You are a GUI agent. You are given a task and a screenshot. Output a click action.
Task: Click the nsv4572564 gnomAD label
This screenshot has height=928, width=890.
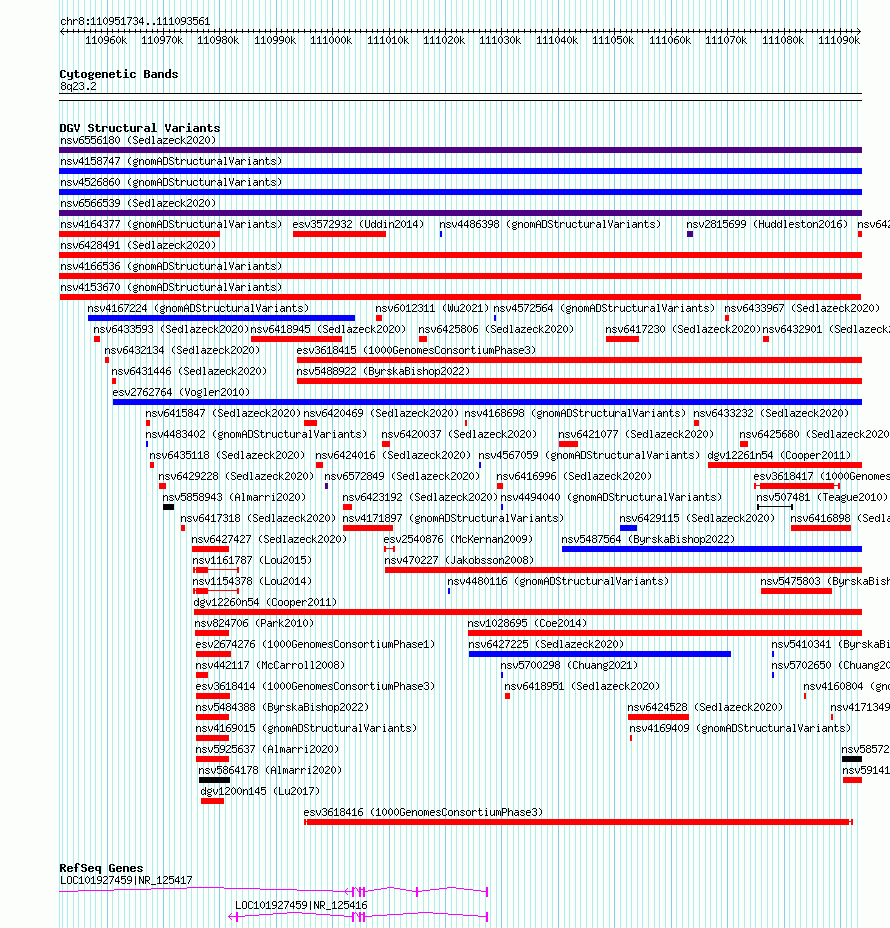[x=604, y=308]
